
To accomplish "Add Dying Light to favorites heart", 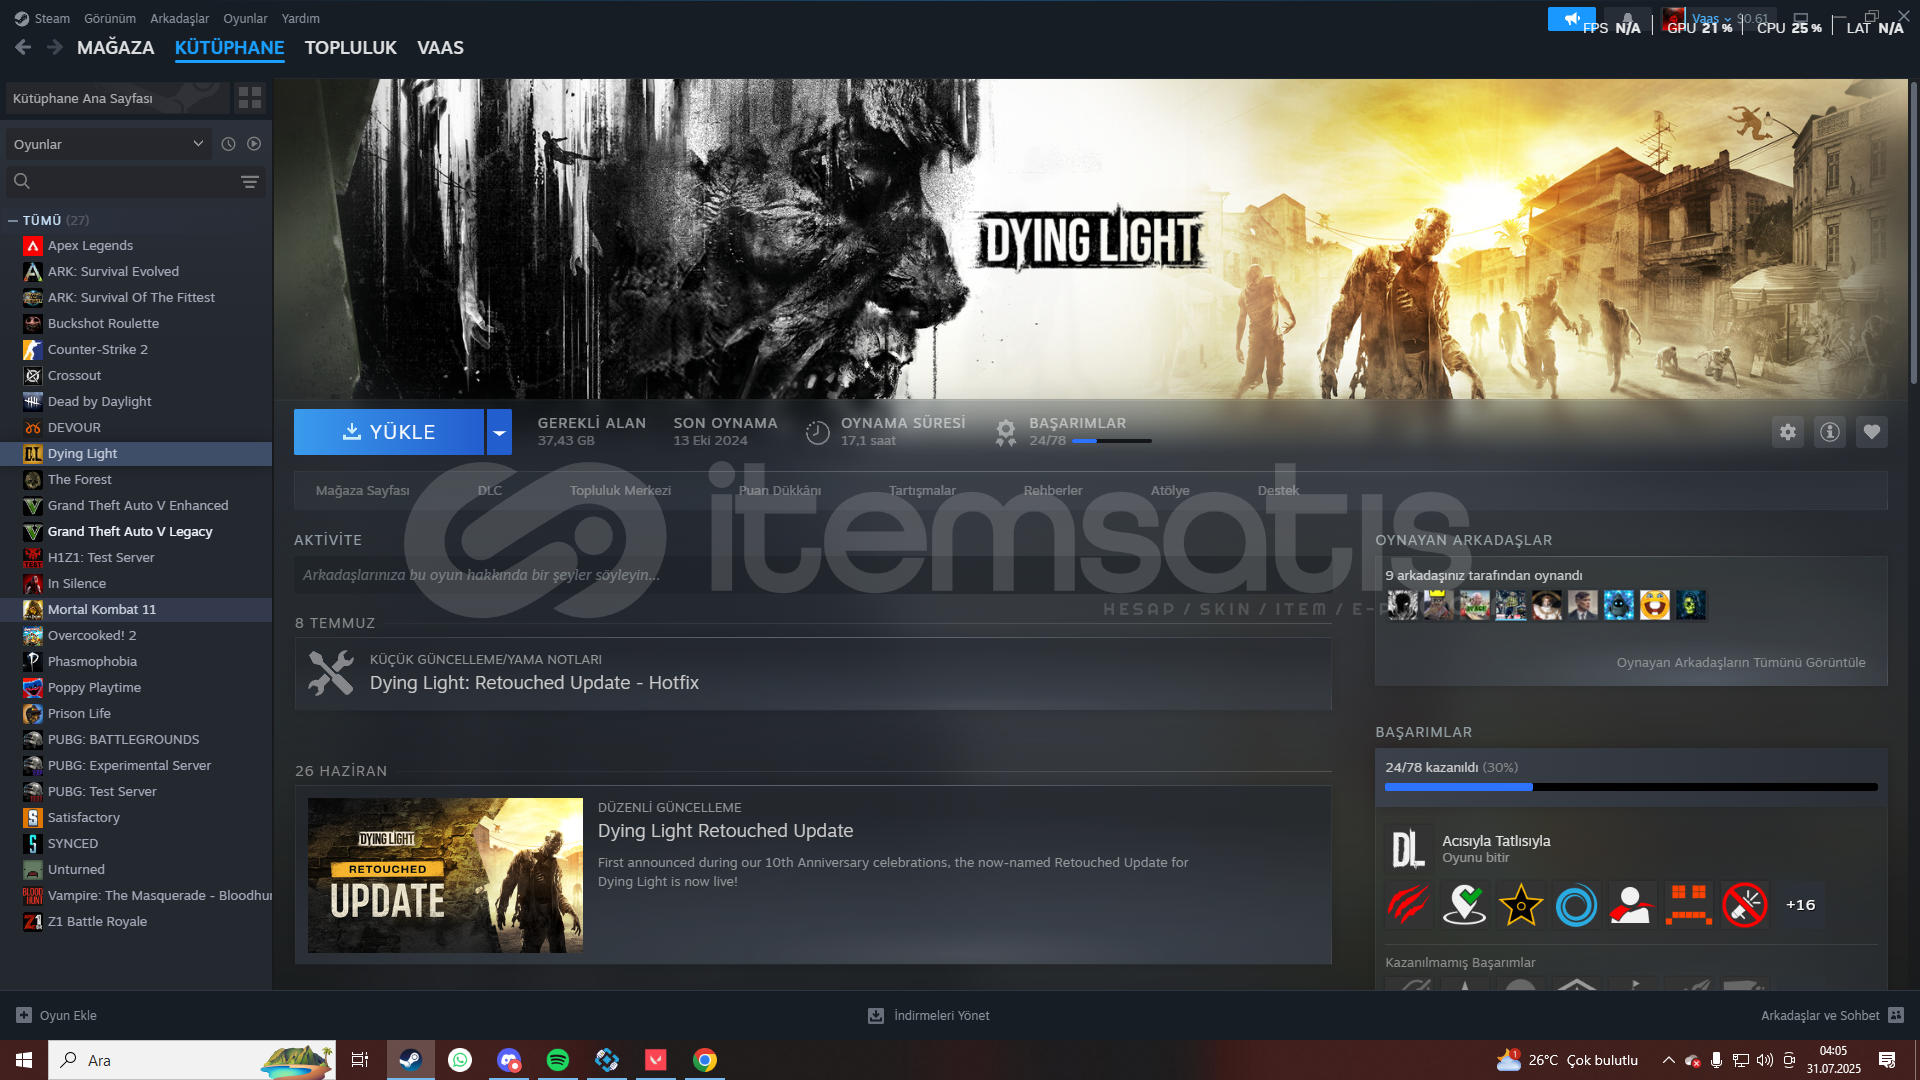I will [1872, 432].
